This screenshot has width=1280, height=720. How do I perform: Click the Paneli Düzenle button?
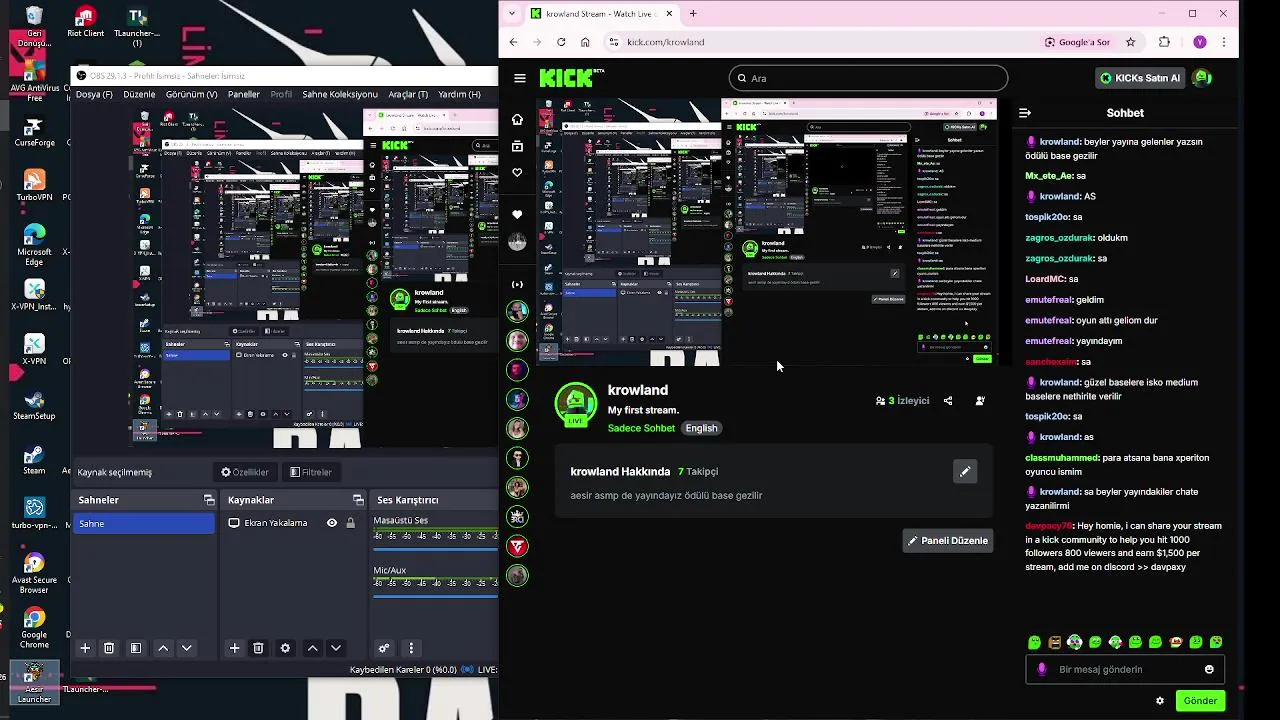[947, 540]
